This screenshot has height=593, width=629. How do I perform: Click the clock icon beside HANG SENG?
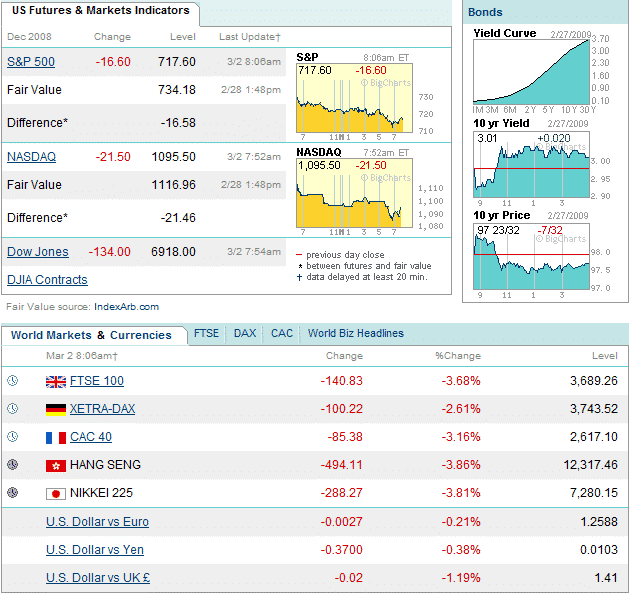pyautogui.click(x=13, y=465)
